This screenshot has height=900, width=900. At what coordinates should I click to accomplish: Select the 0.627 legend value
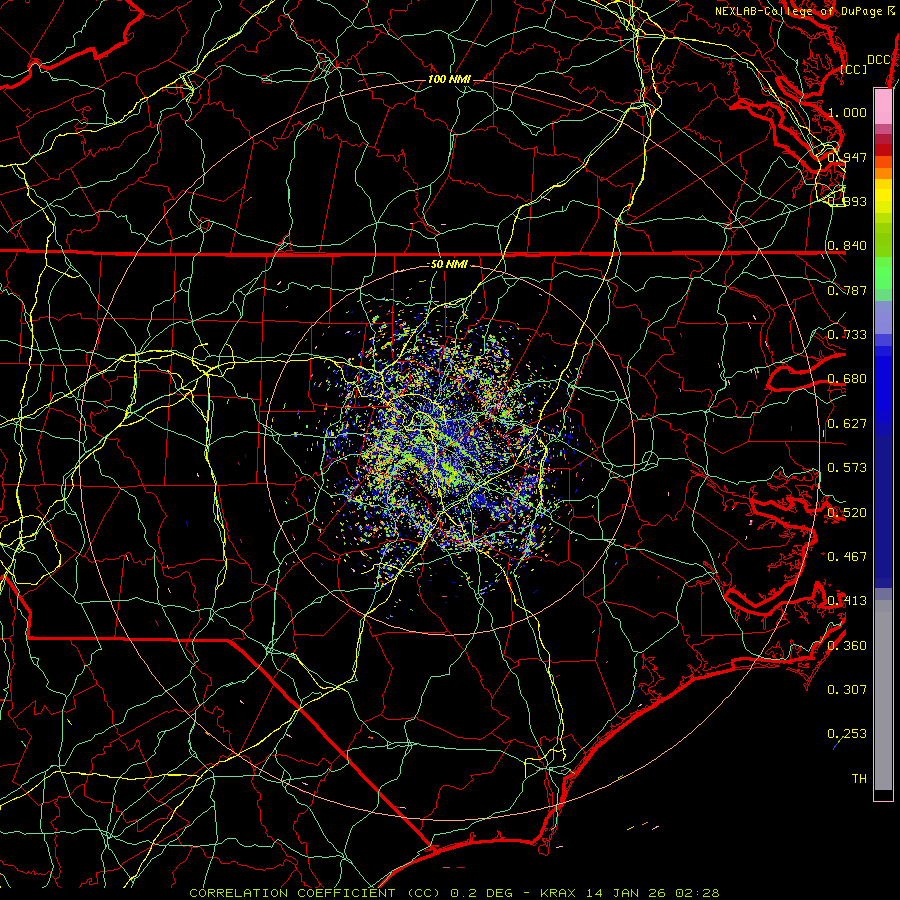[x=847, y=424]
